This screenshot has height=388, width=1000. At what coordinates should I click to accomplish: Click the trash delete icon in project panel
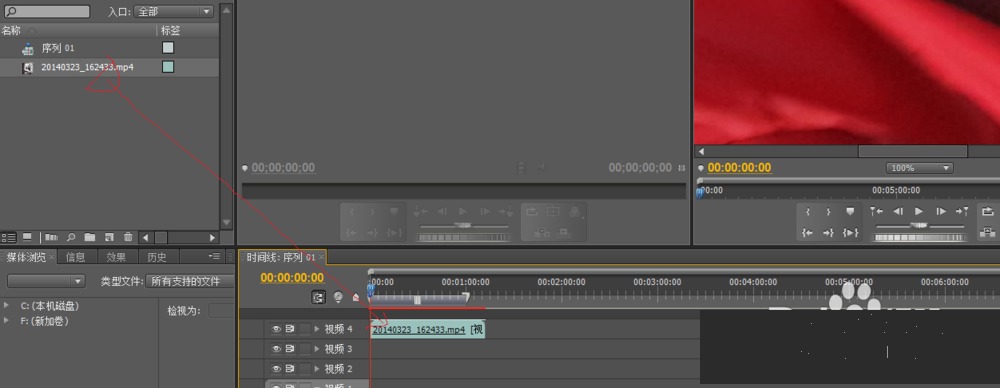[x=128, y=237]
